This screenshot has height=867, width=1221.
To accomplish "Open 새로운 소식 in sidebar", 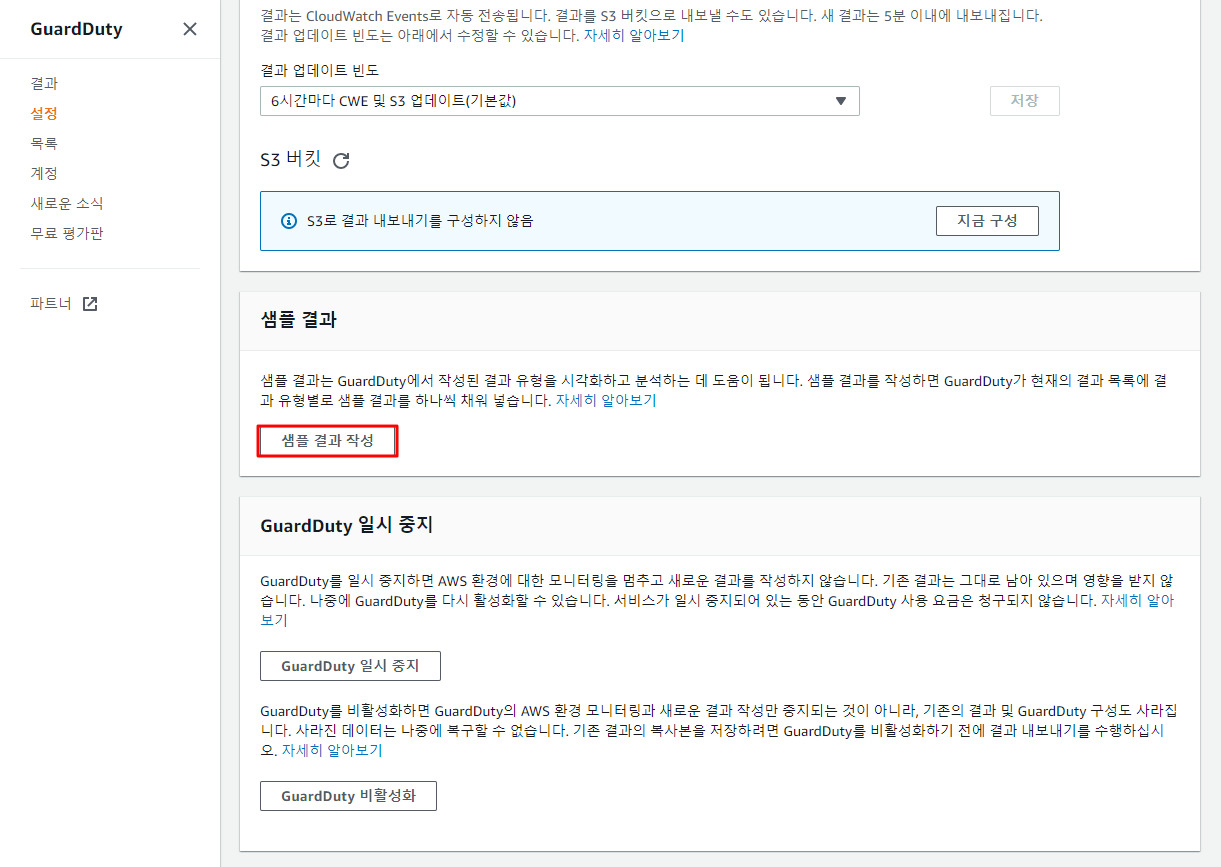I will 67,204.
